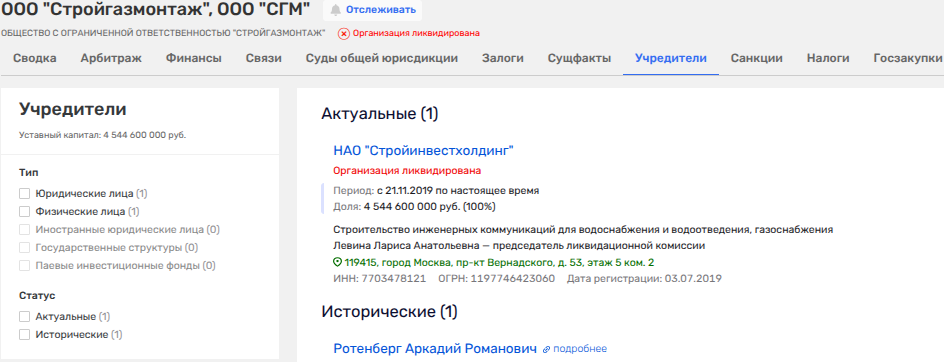Enable the Исторические status filter checkbox

[25, 334]
